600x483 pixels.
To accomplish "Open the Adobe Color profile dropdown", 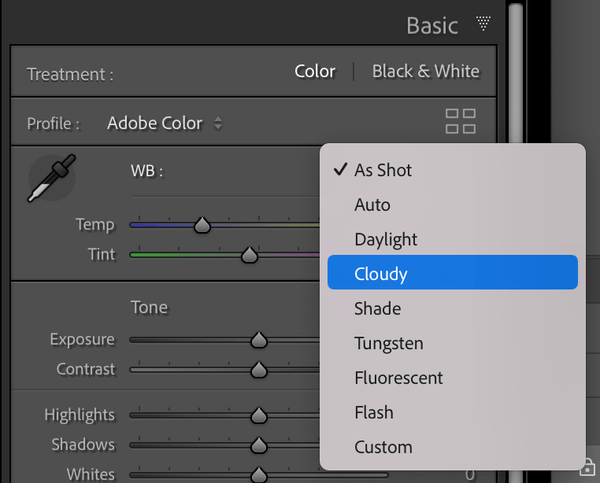I will click(165, 123).
